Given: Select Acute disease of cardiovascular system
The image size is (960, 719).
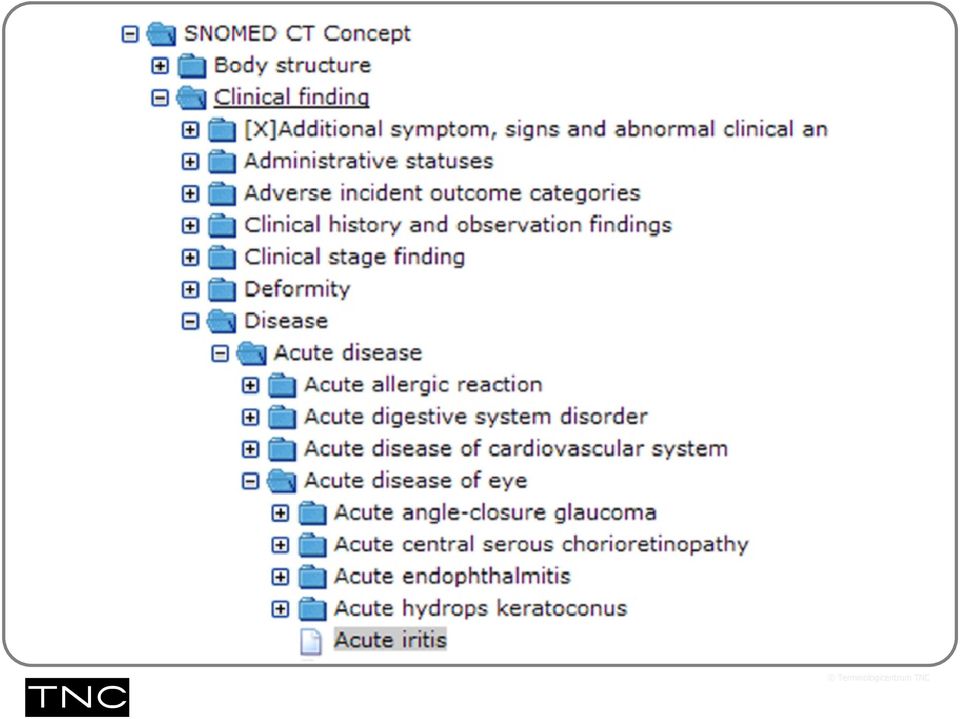Looking at the screenshot, I should click(x=516, y=449).
